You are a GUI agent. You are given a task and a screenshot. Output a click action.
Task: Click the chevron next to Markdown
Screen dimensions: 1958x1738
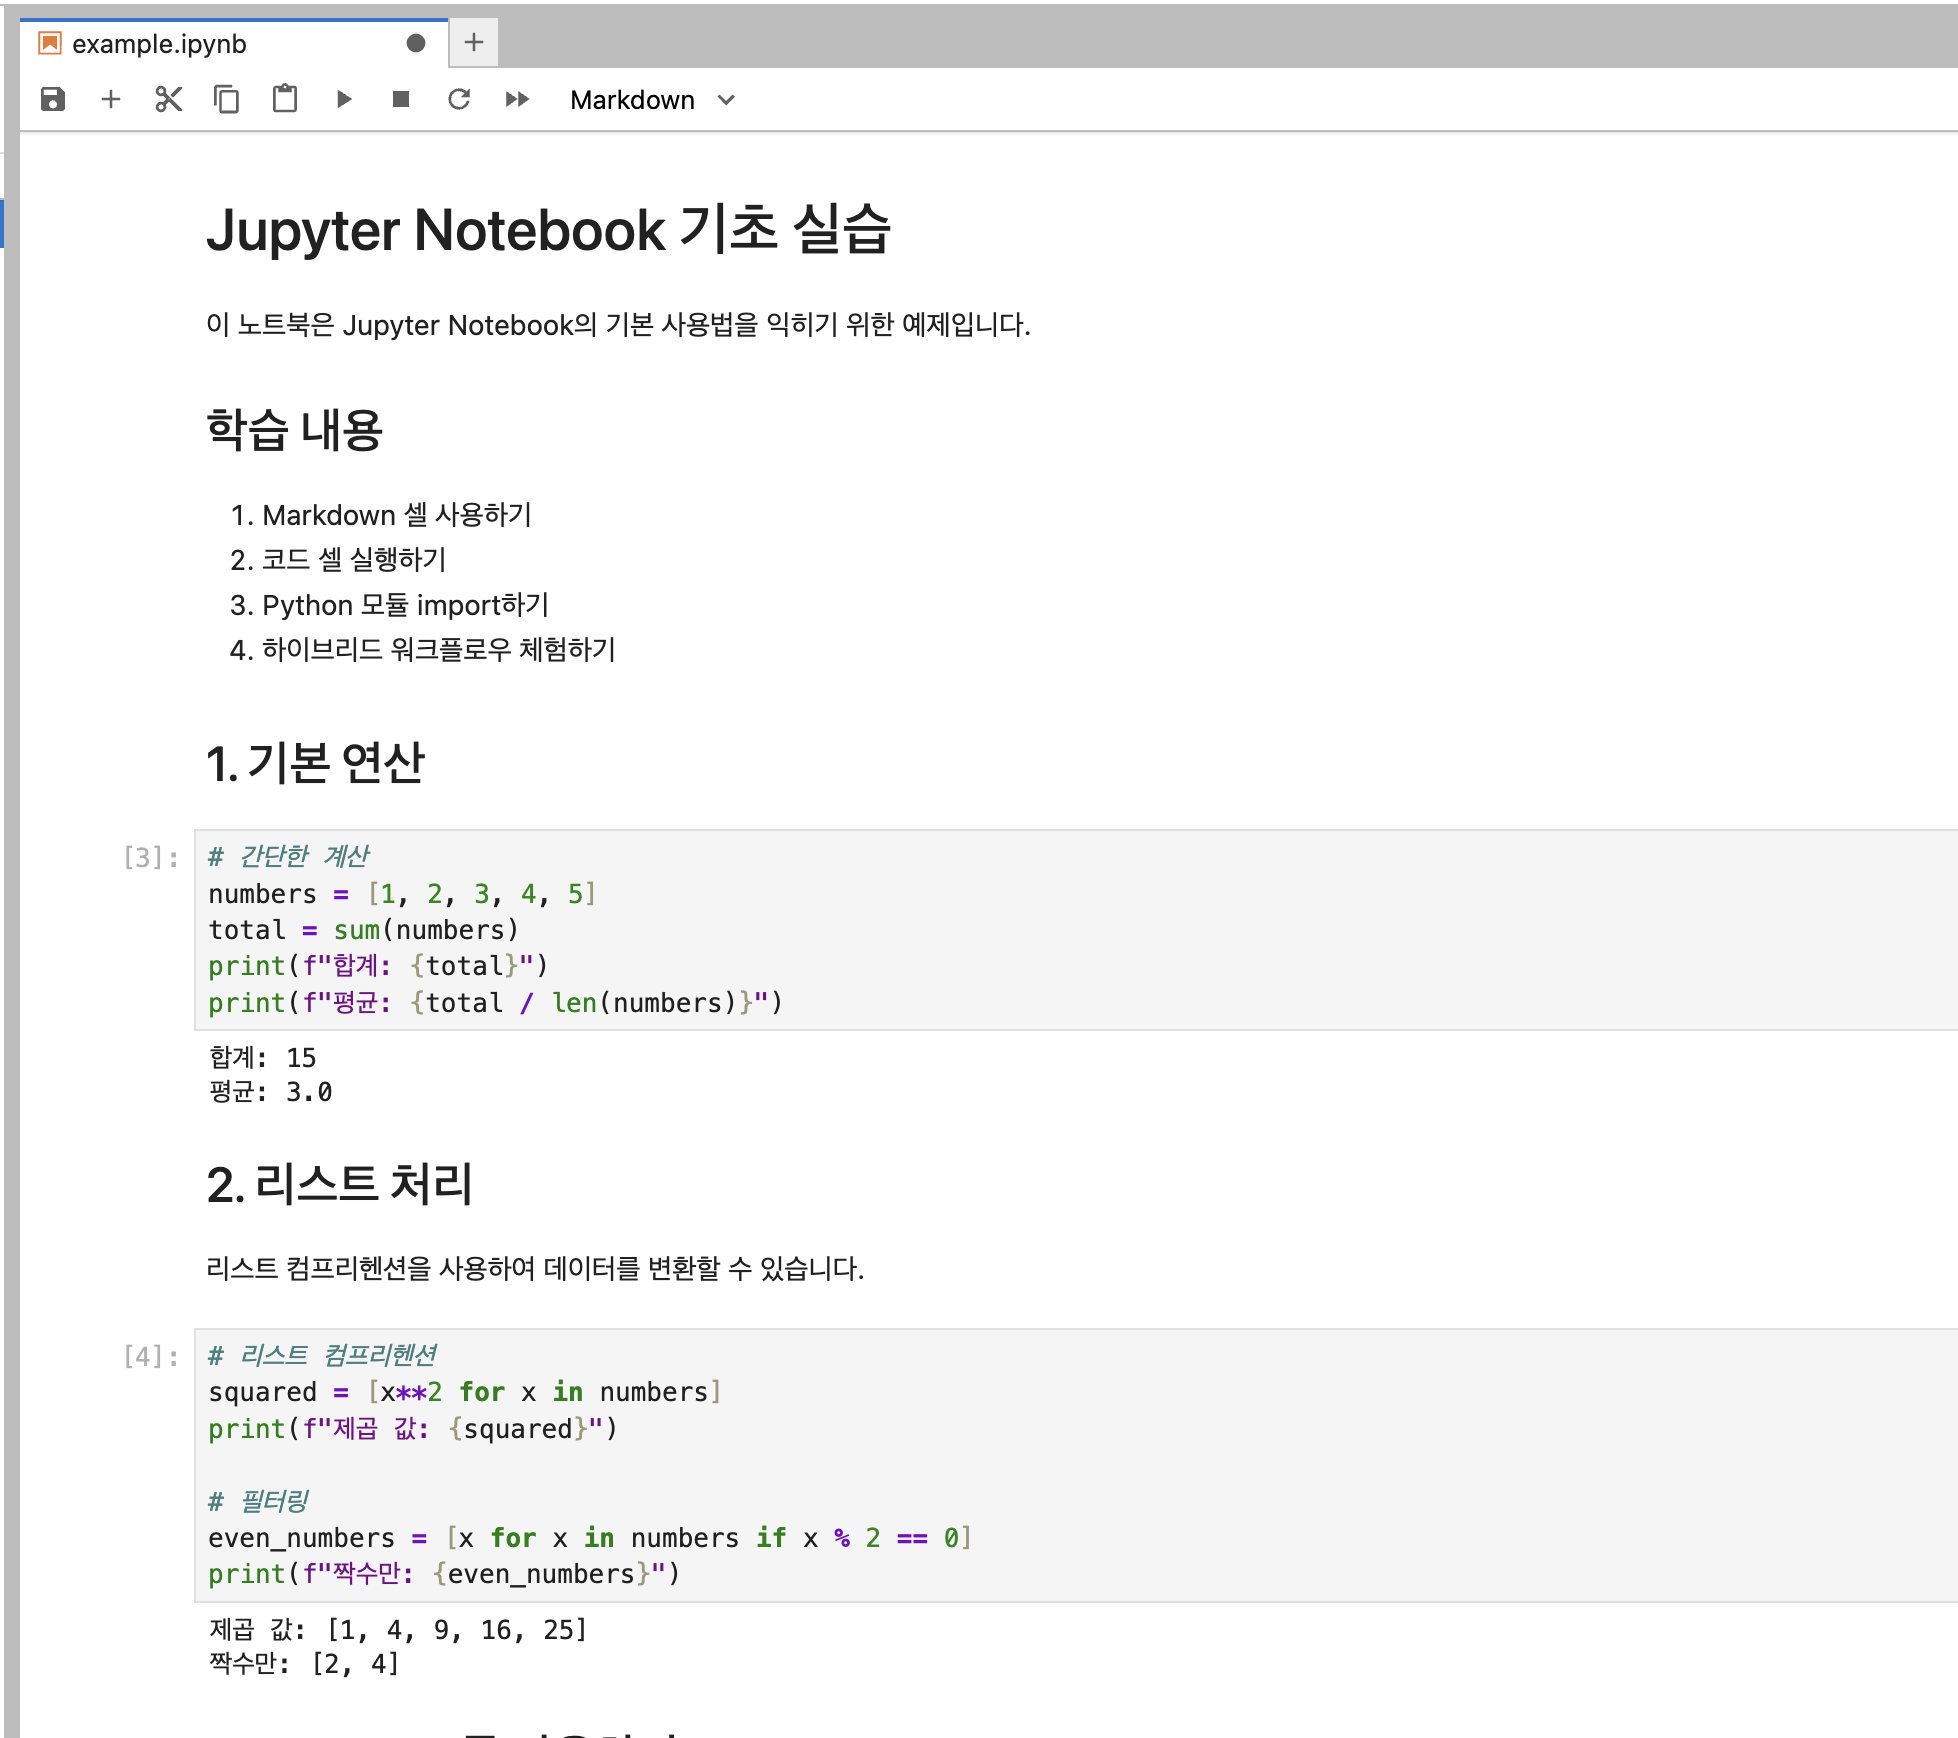pyautogui.click(x=727, y=100)
